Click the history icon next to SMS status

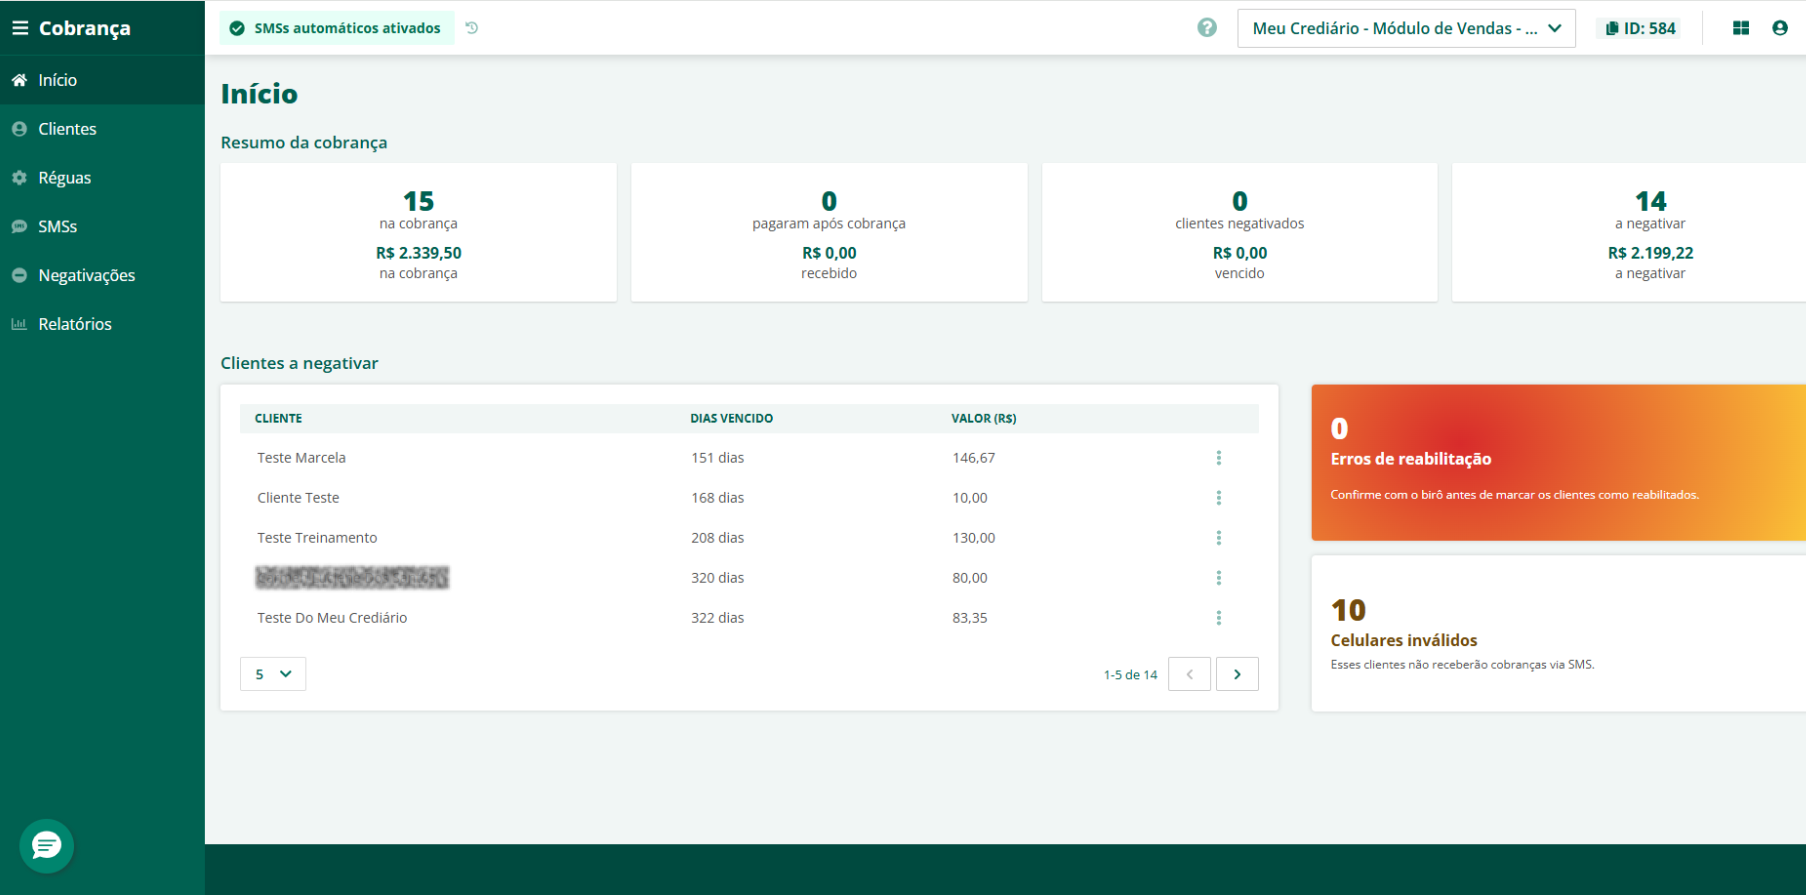(472, 28)
